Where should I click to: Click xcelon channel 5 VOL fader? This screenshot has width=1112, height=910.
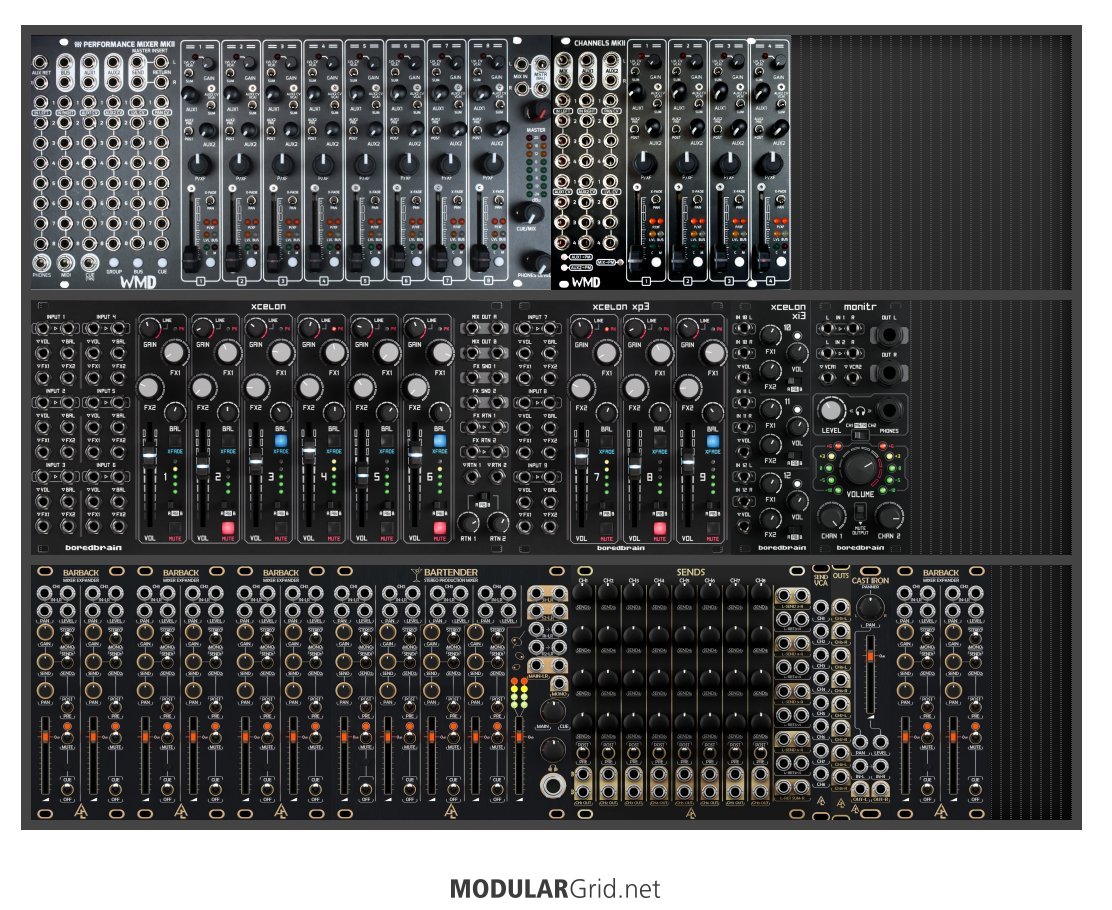(362, 477)
